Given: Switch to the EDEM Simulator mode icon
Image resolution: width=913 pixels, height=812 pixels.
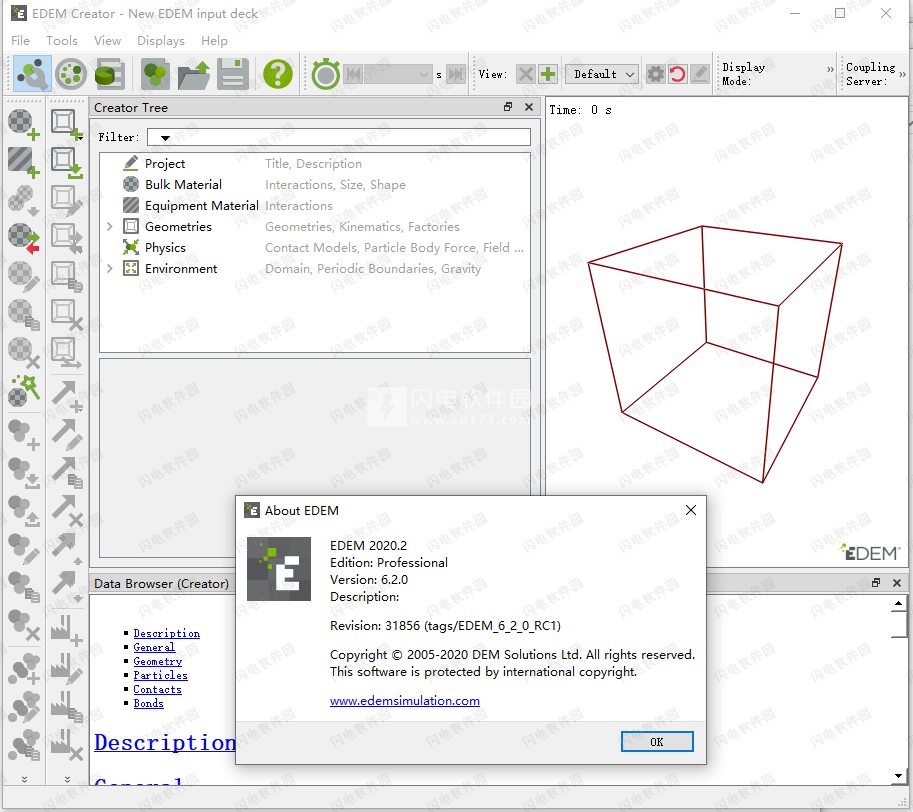Looking at the screenshot, I should pos(71,74).
